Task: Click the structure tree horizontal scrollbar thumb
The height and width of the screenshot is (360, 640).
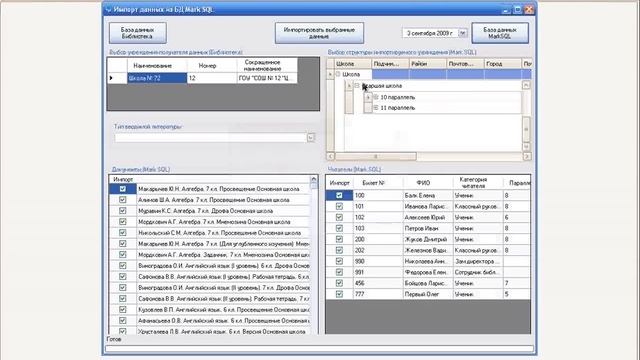Action: click(376, 156)
